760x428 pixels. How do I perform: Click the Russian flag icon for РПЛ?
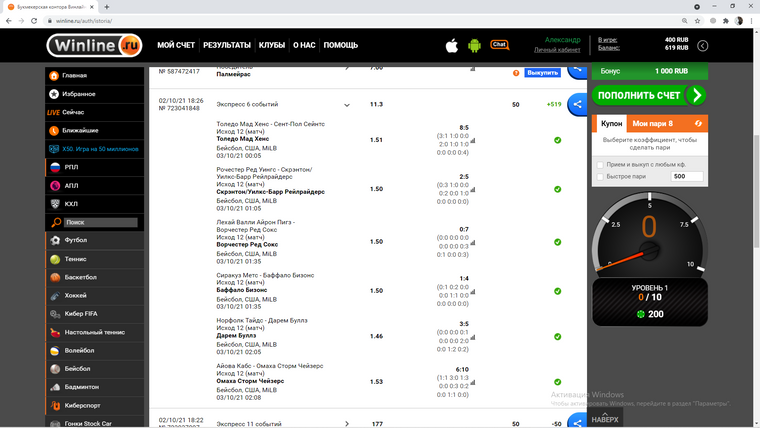55,167
